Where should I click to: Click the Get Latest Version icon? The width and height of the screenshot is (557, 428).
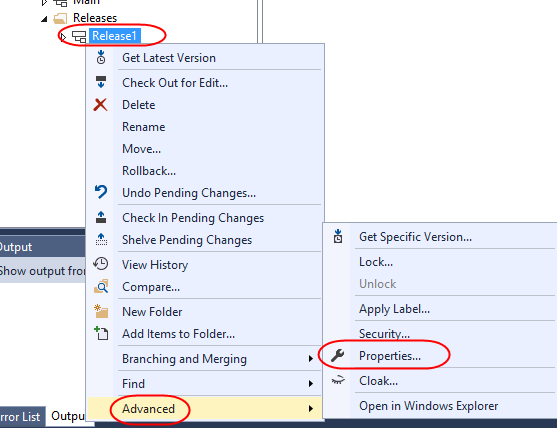point(101,57)
